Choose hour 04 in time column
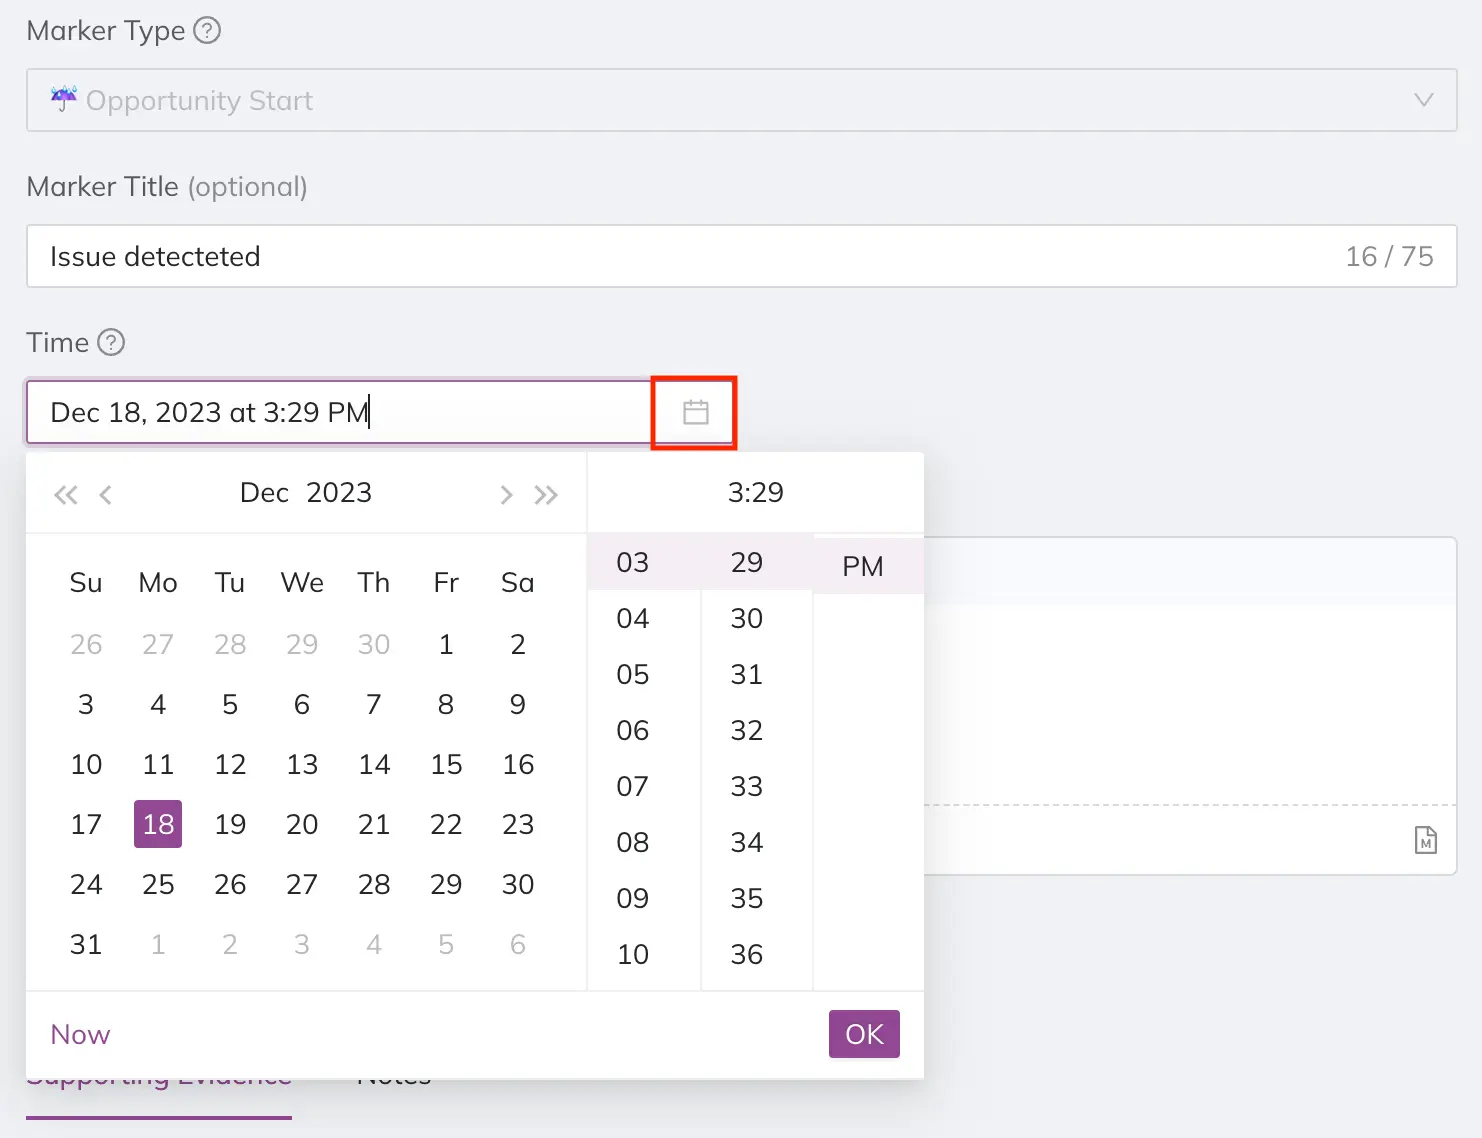1482x1138 pixels. [643, 618]
